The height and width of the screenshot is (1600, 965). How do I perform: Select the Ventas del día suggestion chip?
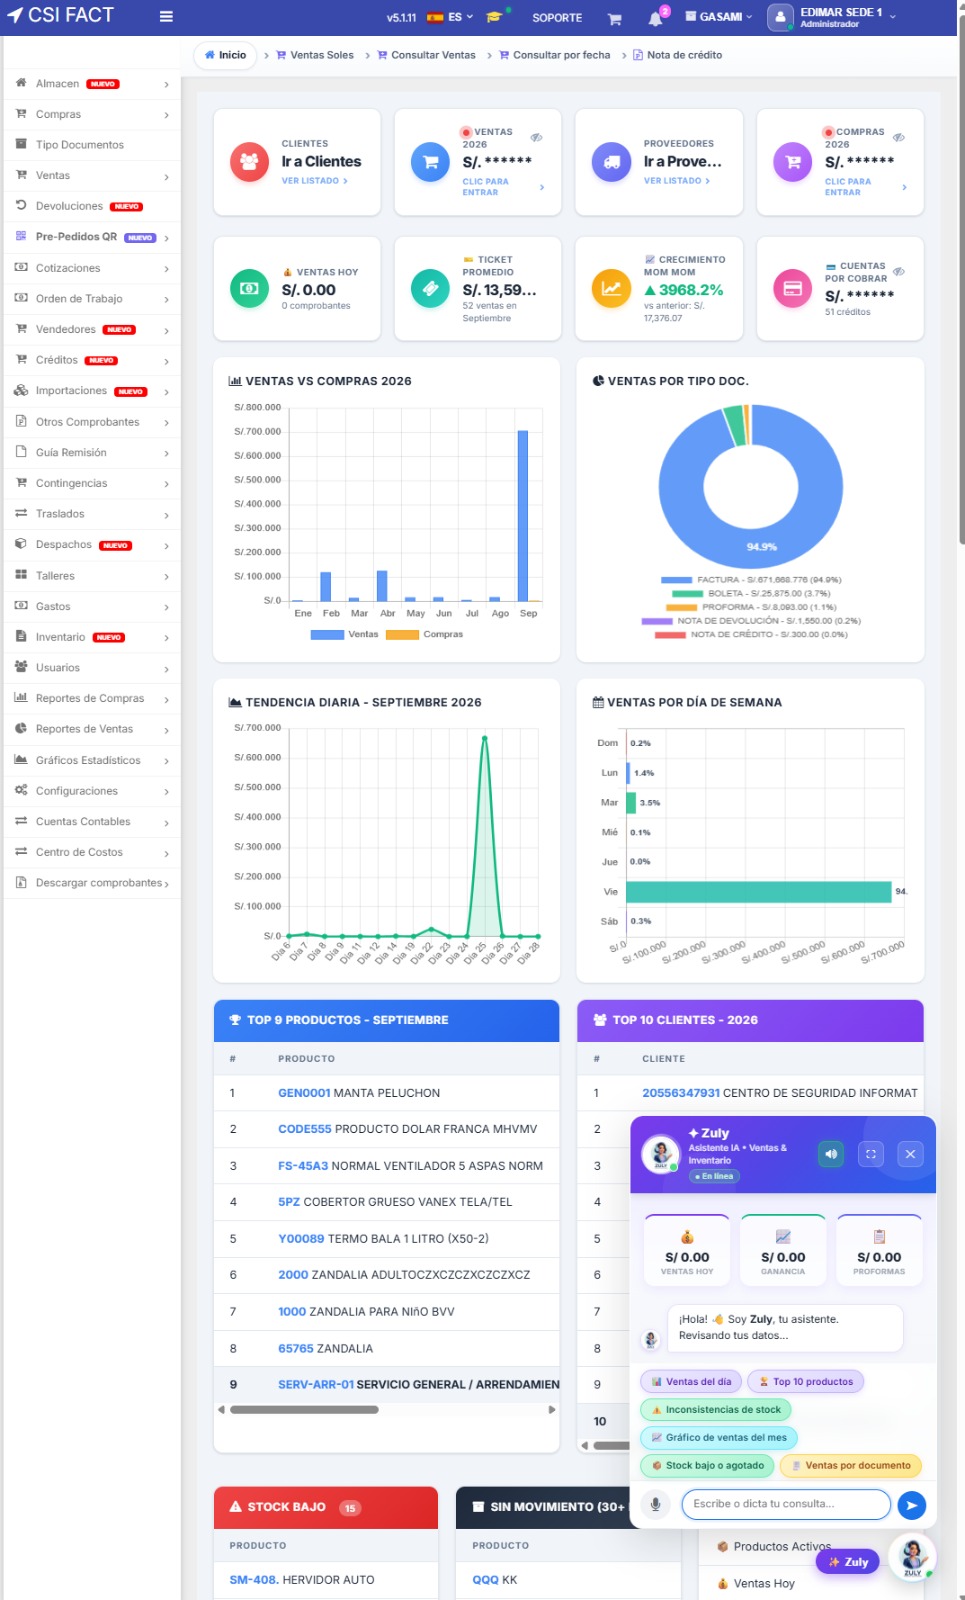(691, 1382)
